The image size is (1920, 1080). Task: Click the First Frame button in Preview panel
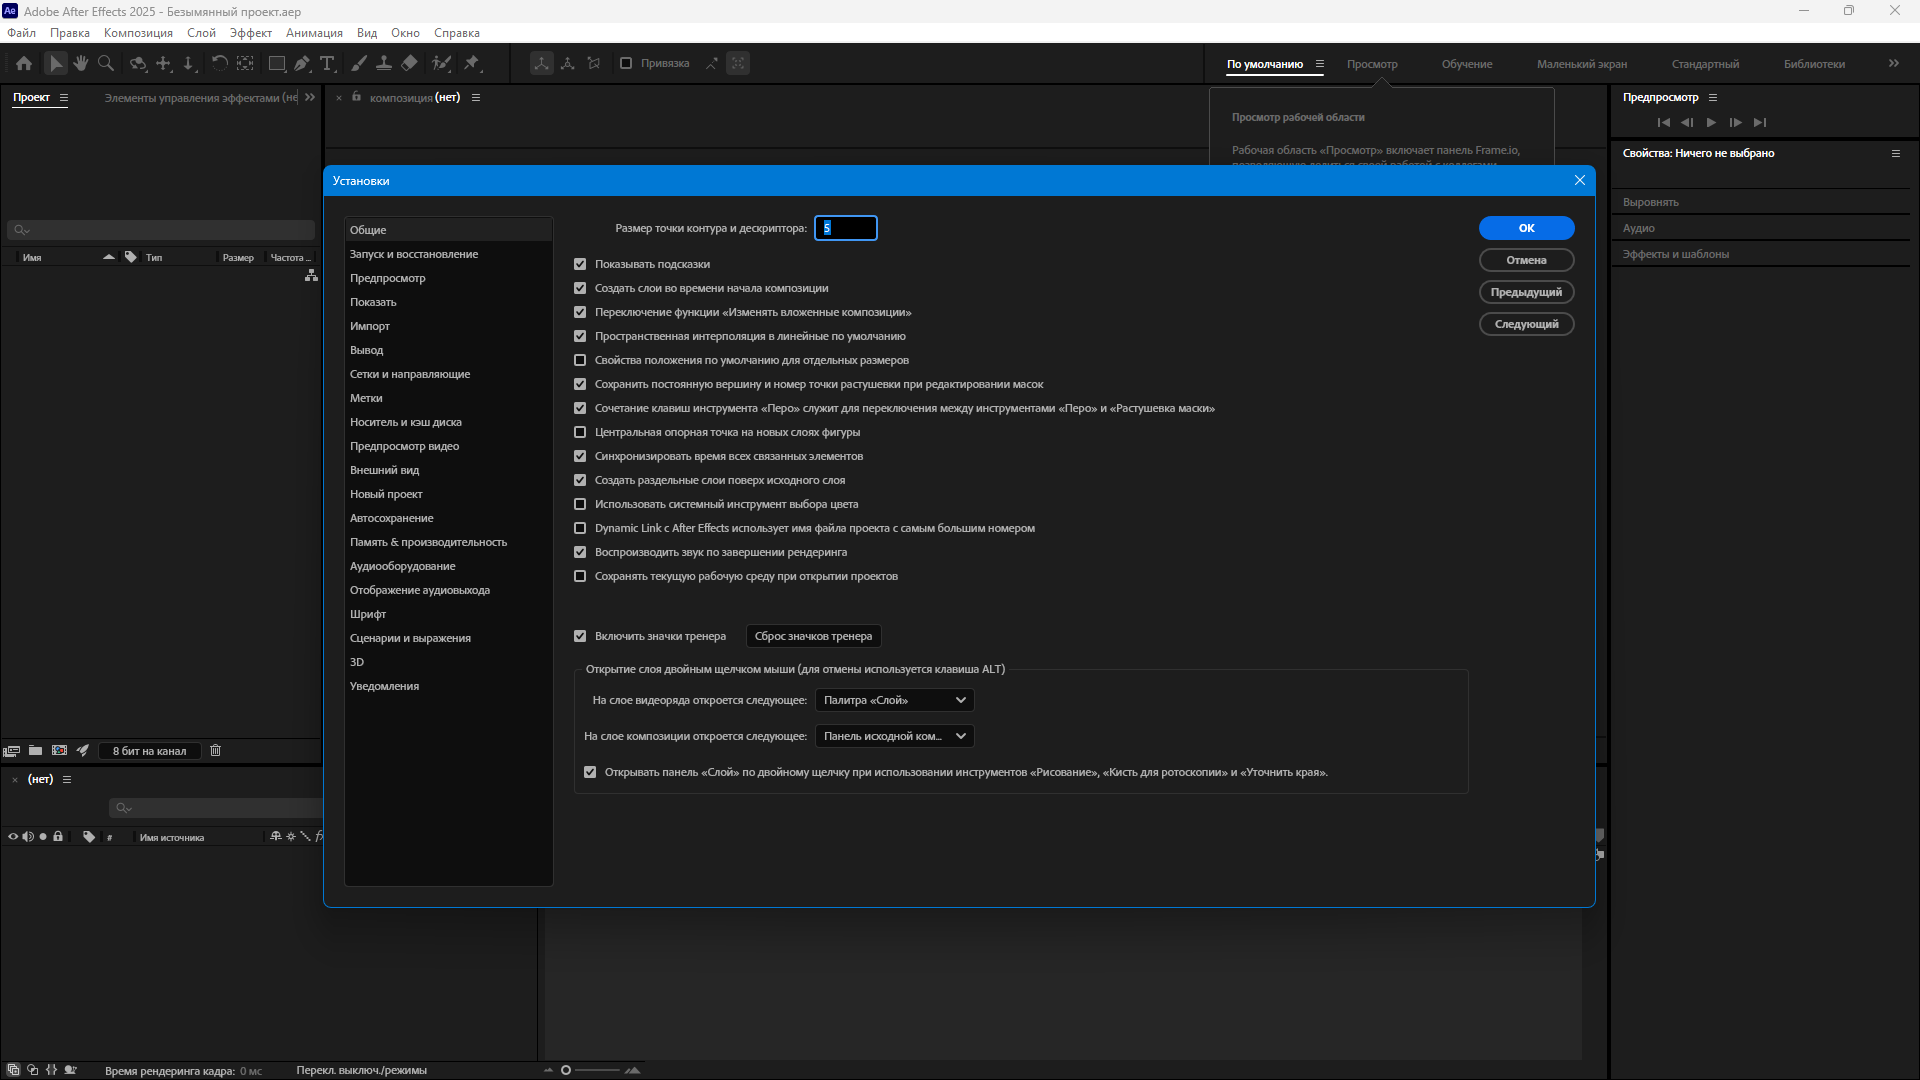tap(1663, 122)
